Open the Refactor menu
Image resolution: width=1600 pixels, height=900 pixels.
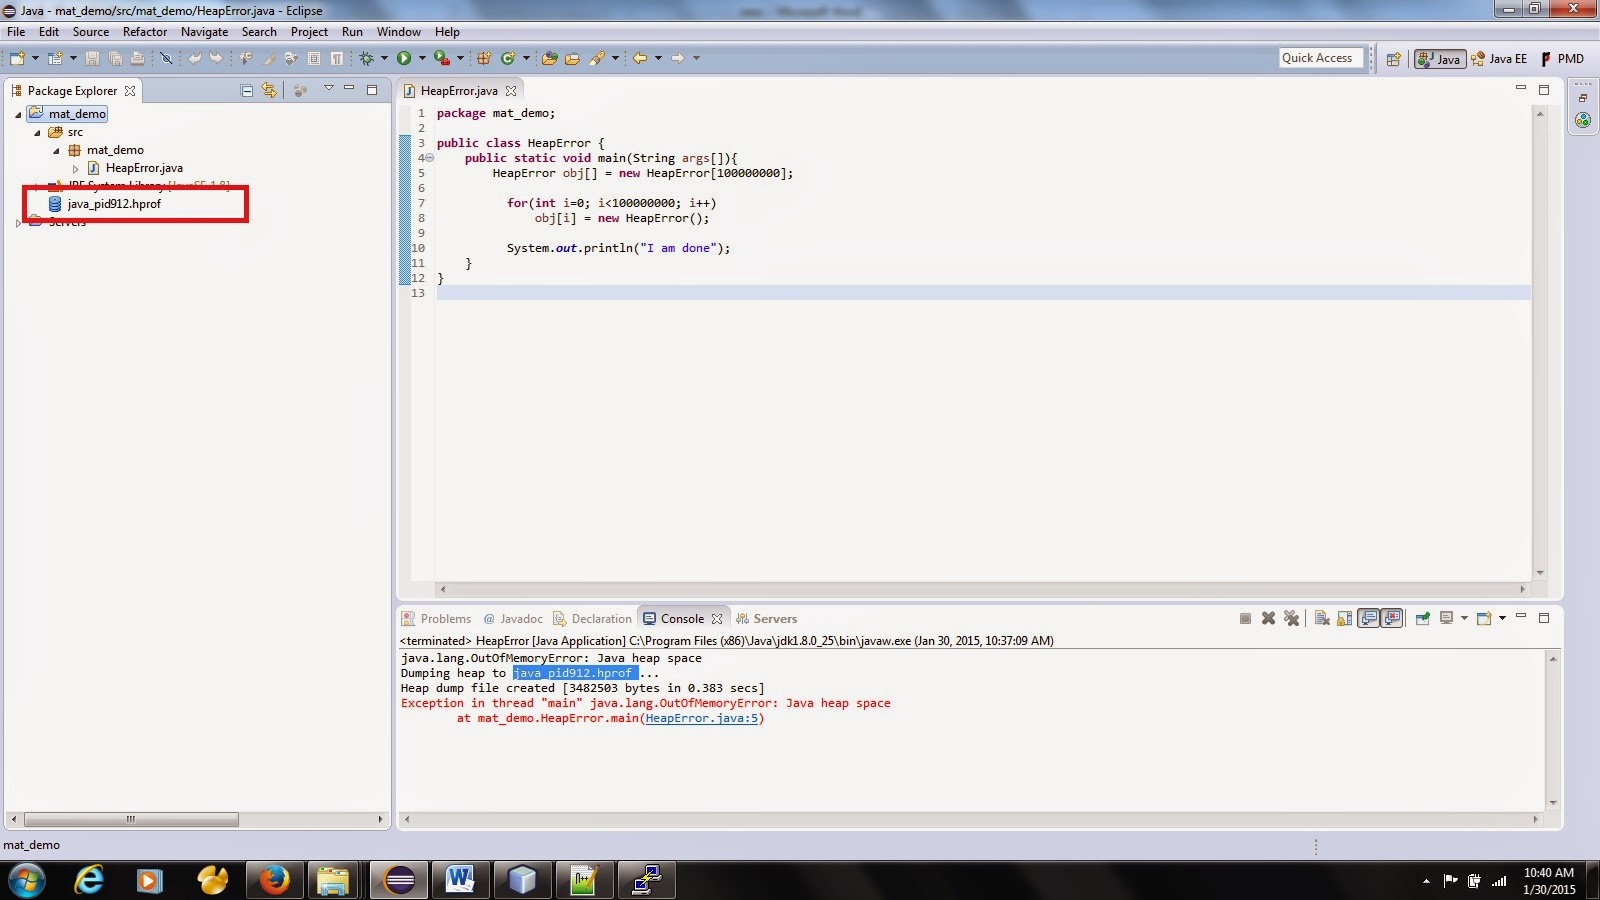[145, 32]
